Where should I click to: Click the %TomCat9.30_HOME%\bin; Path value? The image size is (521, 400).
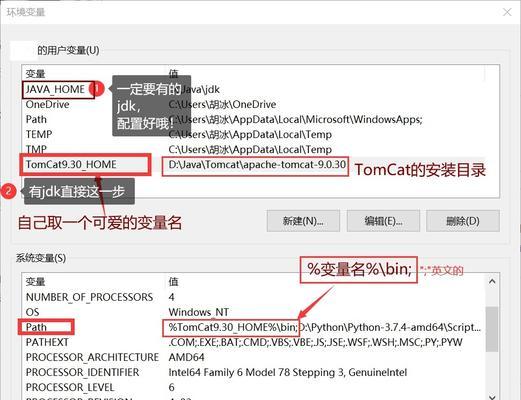(233, 327)
